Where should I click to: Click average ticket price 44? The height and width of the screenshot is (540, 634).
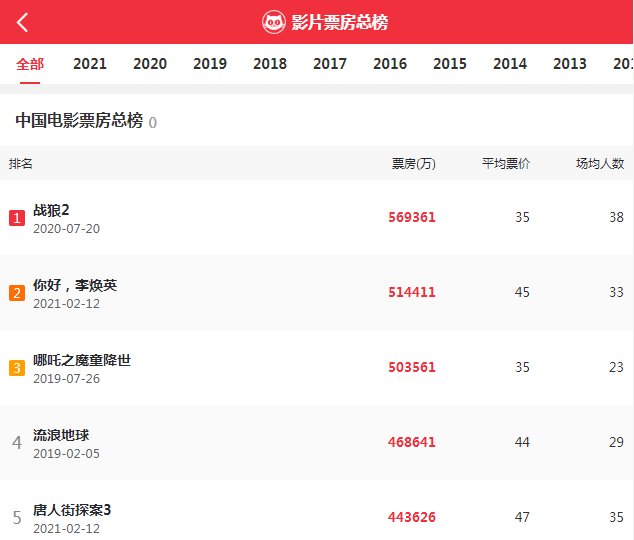[x=522, y=442]
